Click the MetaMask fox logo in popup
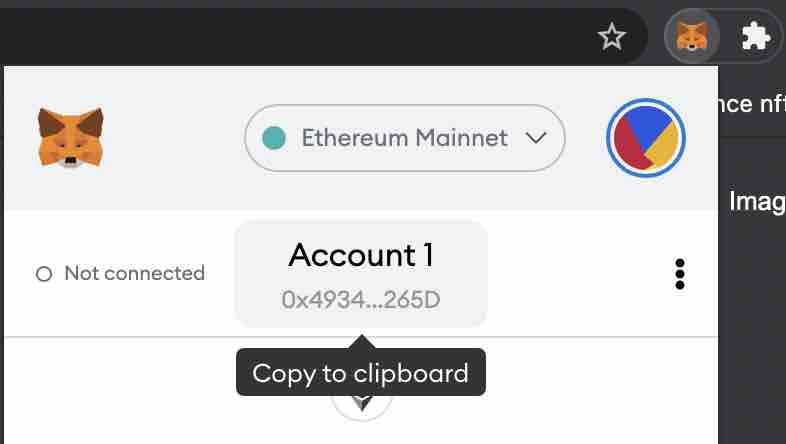The image size is (786, 444). [71, 137]
